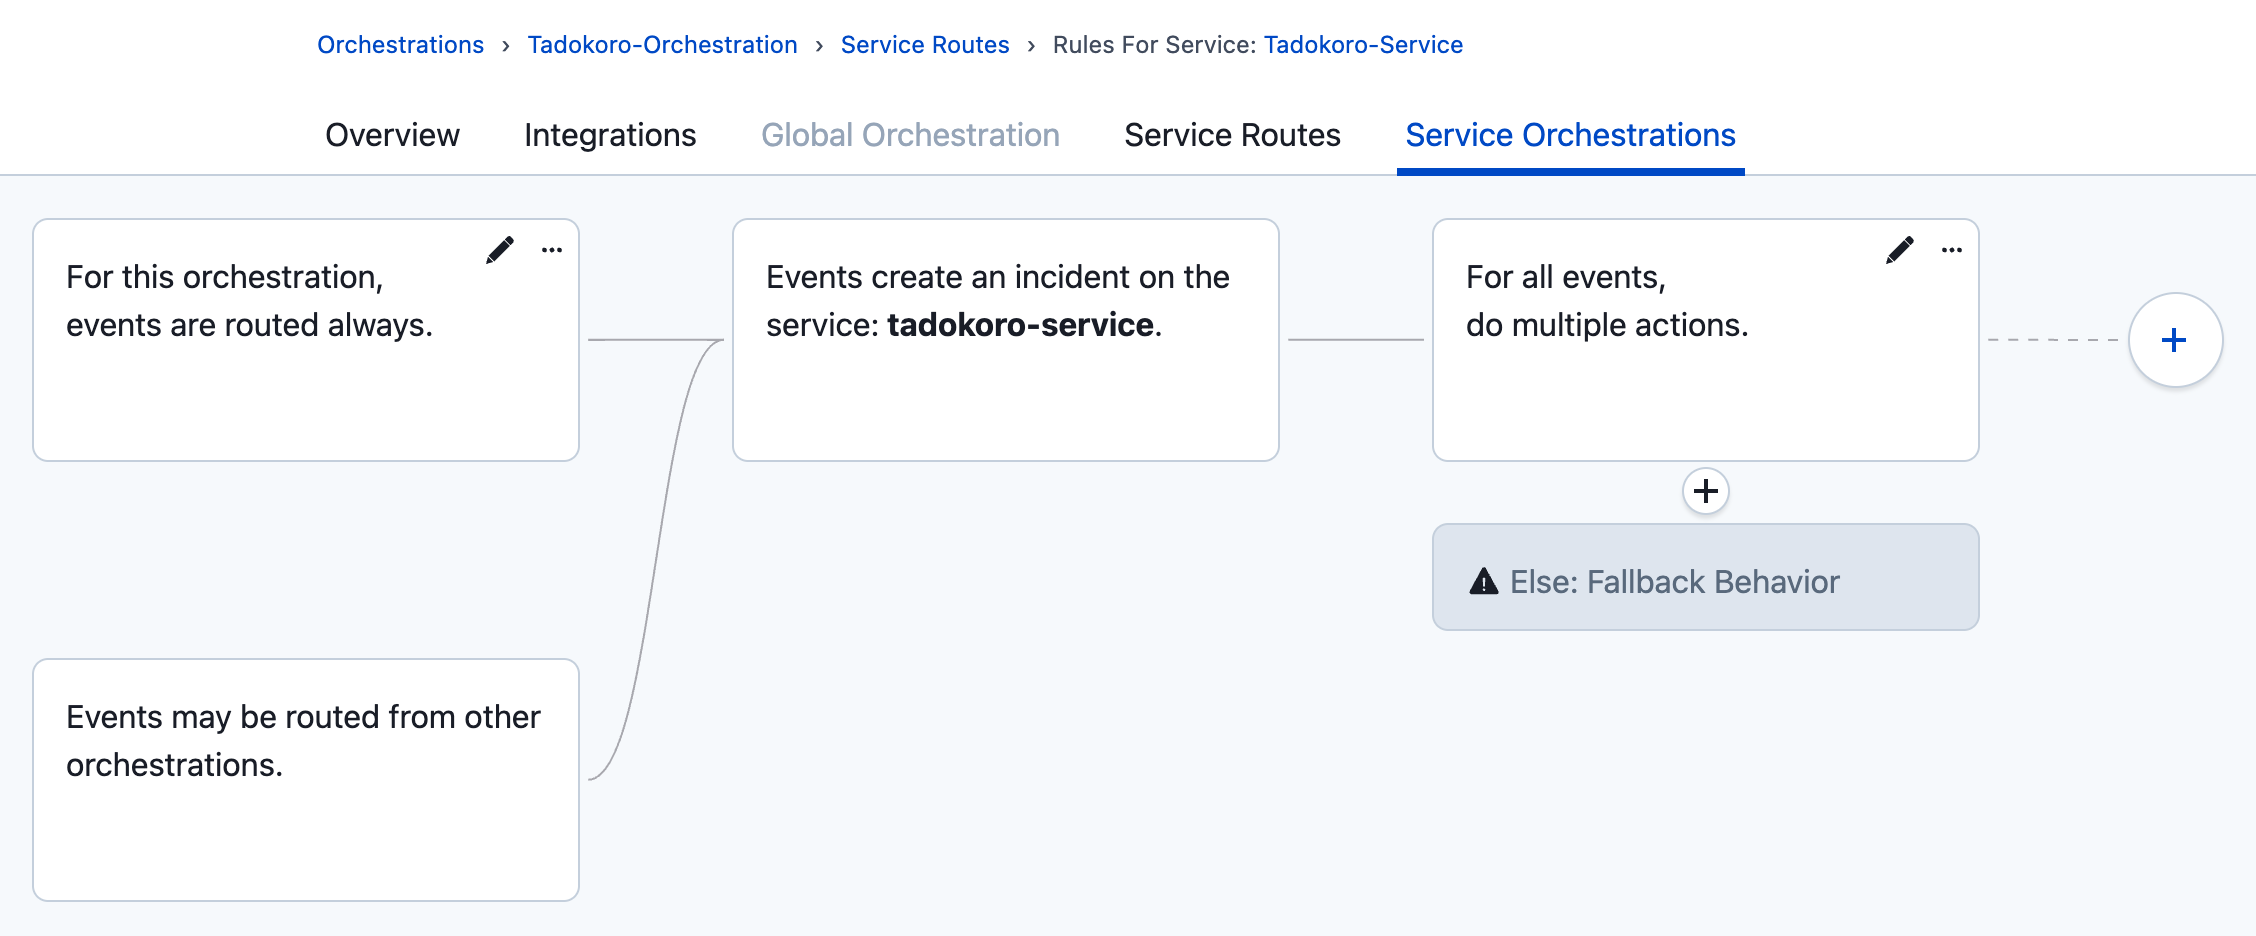2256x936 pixels.
Task: Open the Tadokoro-Service rules link
Action: tap(1364, 44)
